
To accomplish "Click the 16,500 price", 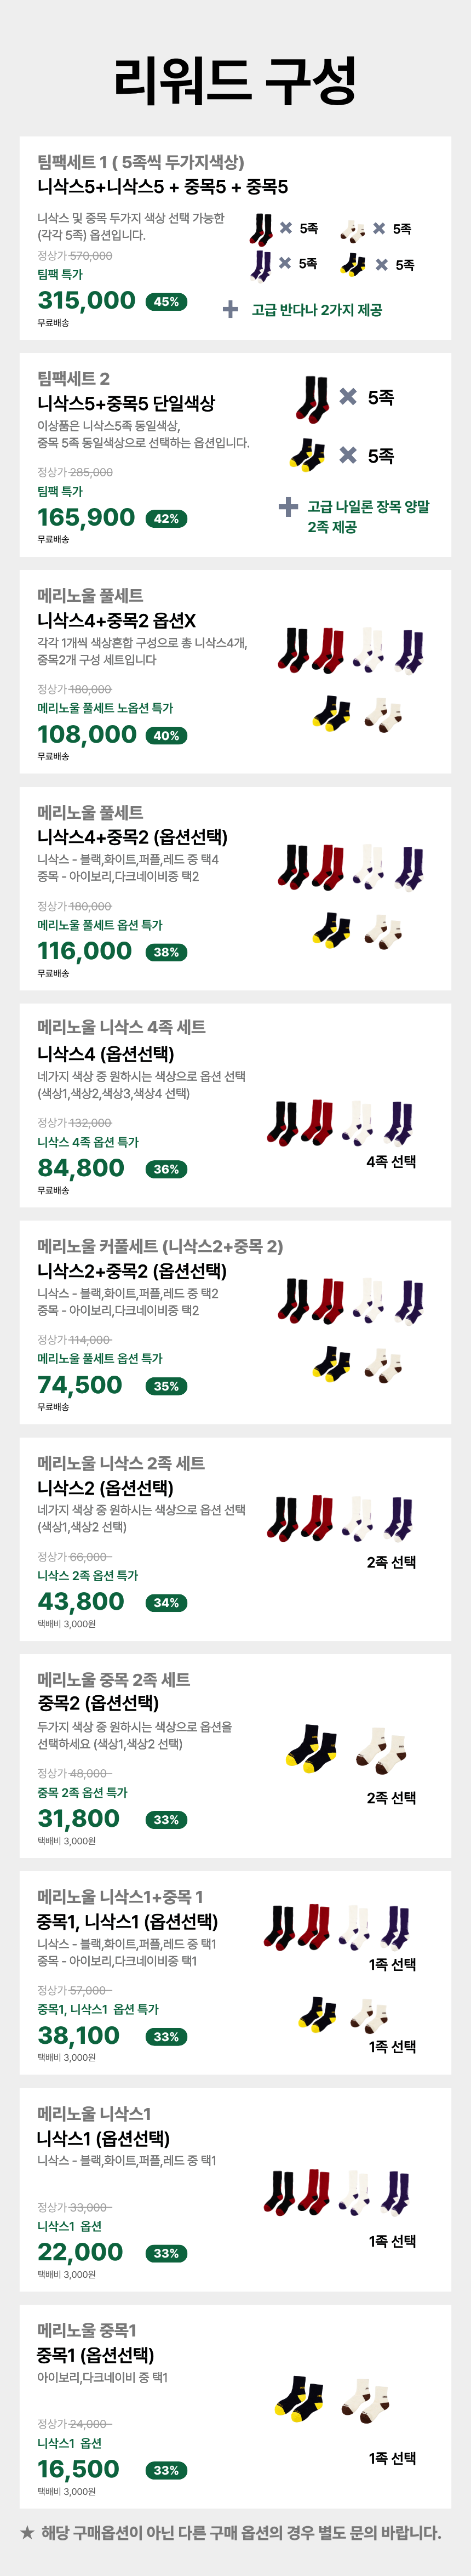I will pos(78,2469).
